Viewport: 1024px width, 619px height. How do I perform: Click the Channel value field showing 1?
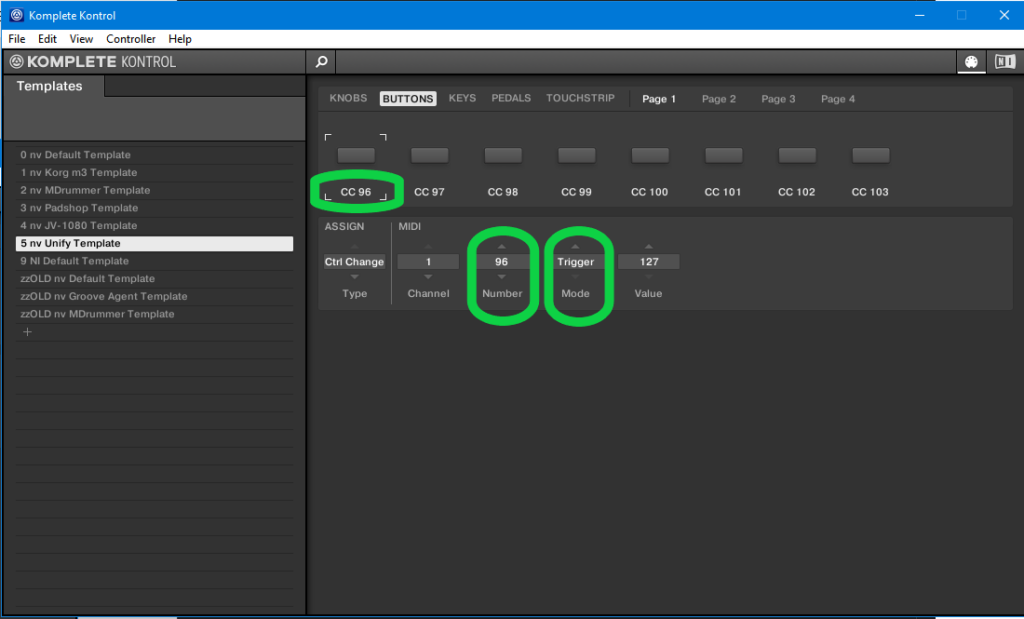tap(428, 262)
